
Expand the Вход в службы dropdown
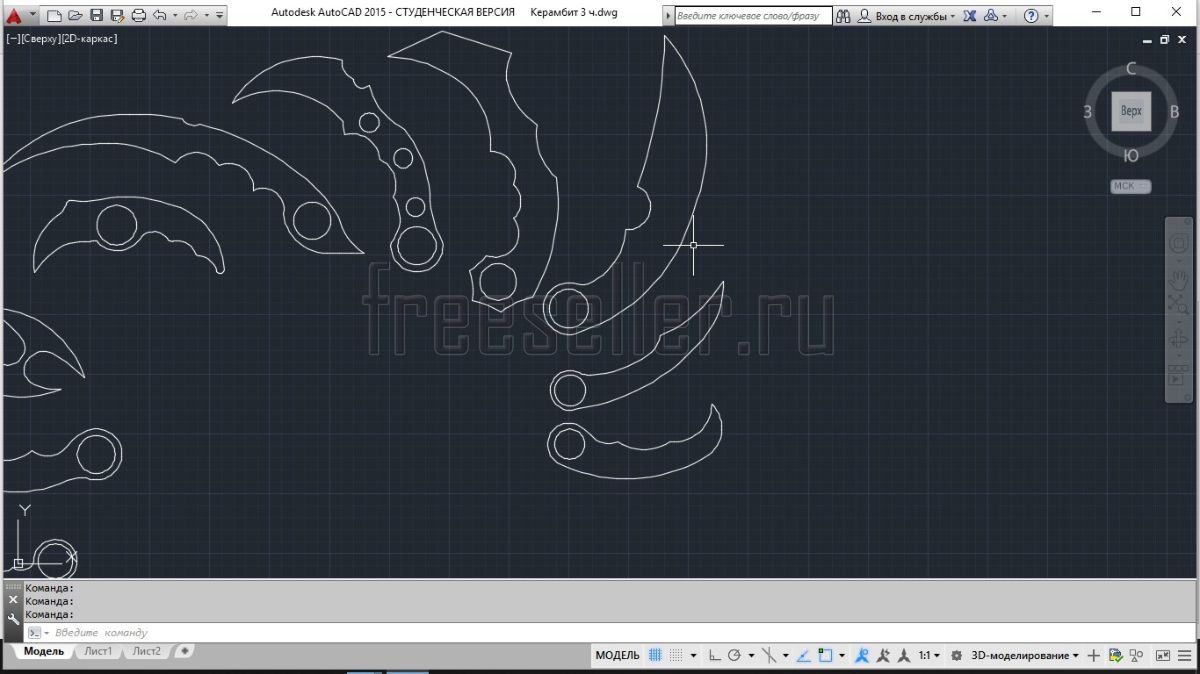(x=910, y=16)
